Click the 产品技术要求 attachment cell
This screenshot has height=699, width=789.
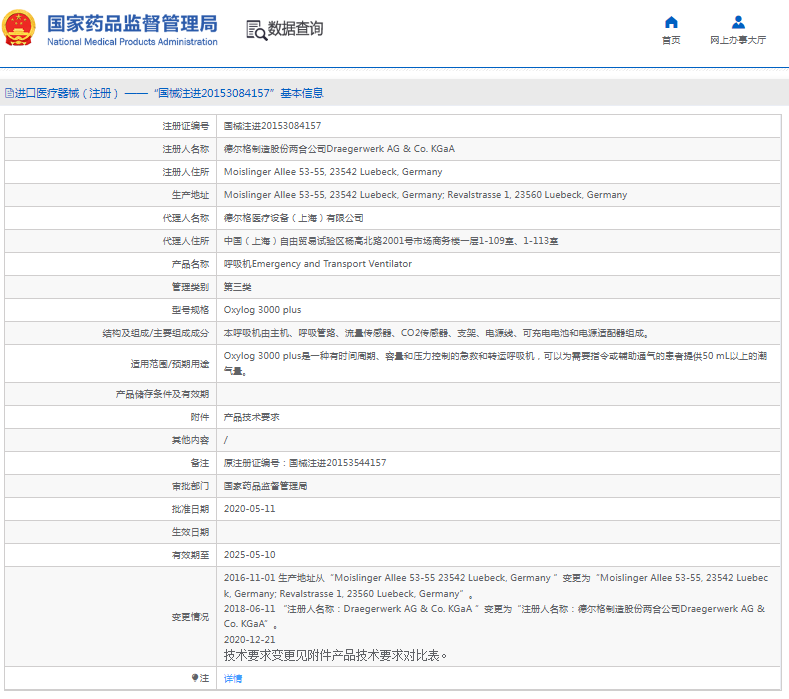[x=251, y=417]
